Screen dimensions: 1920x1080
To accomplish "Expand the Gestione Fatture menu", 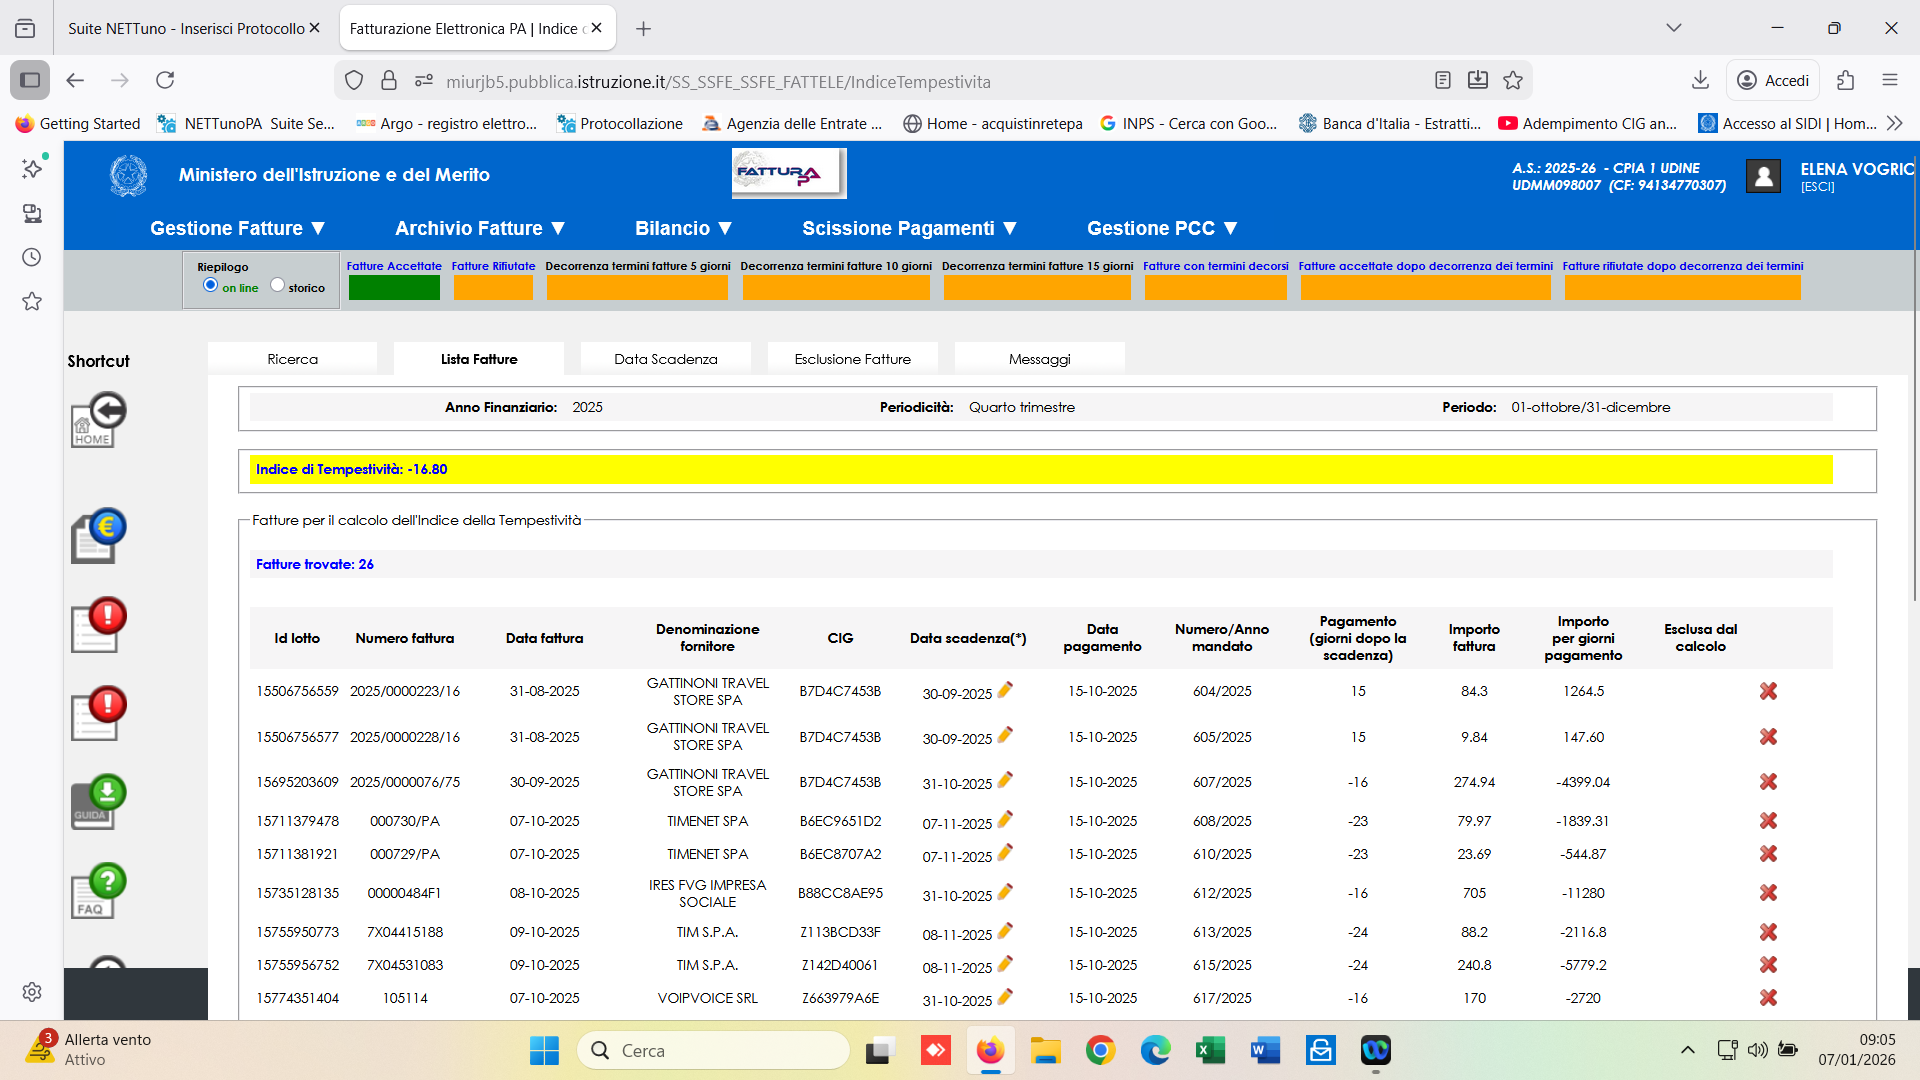I will (x=238, y=228).
